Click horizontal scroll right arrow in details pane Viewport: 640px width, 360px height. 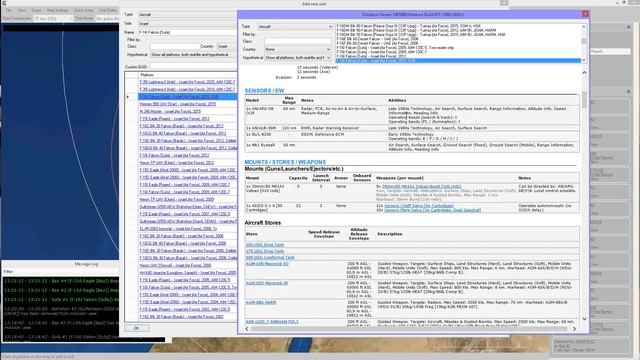(574, 329)
